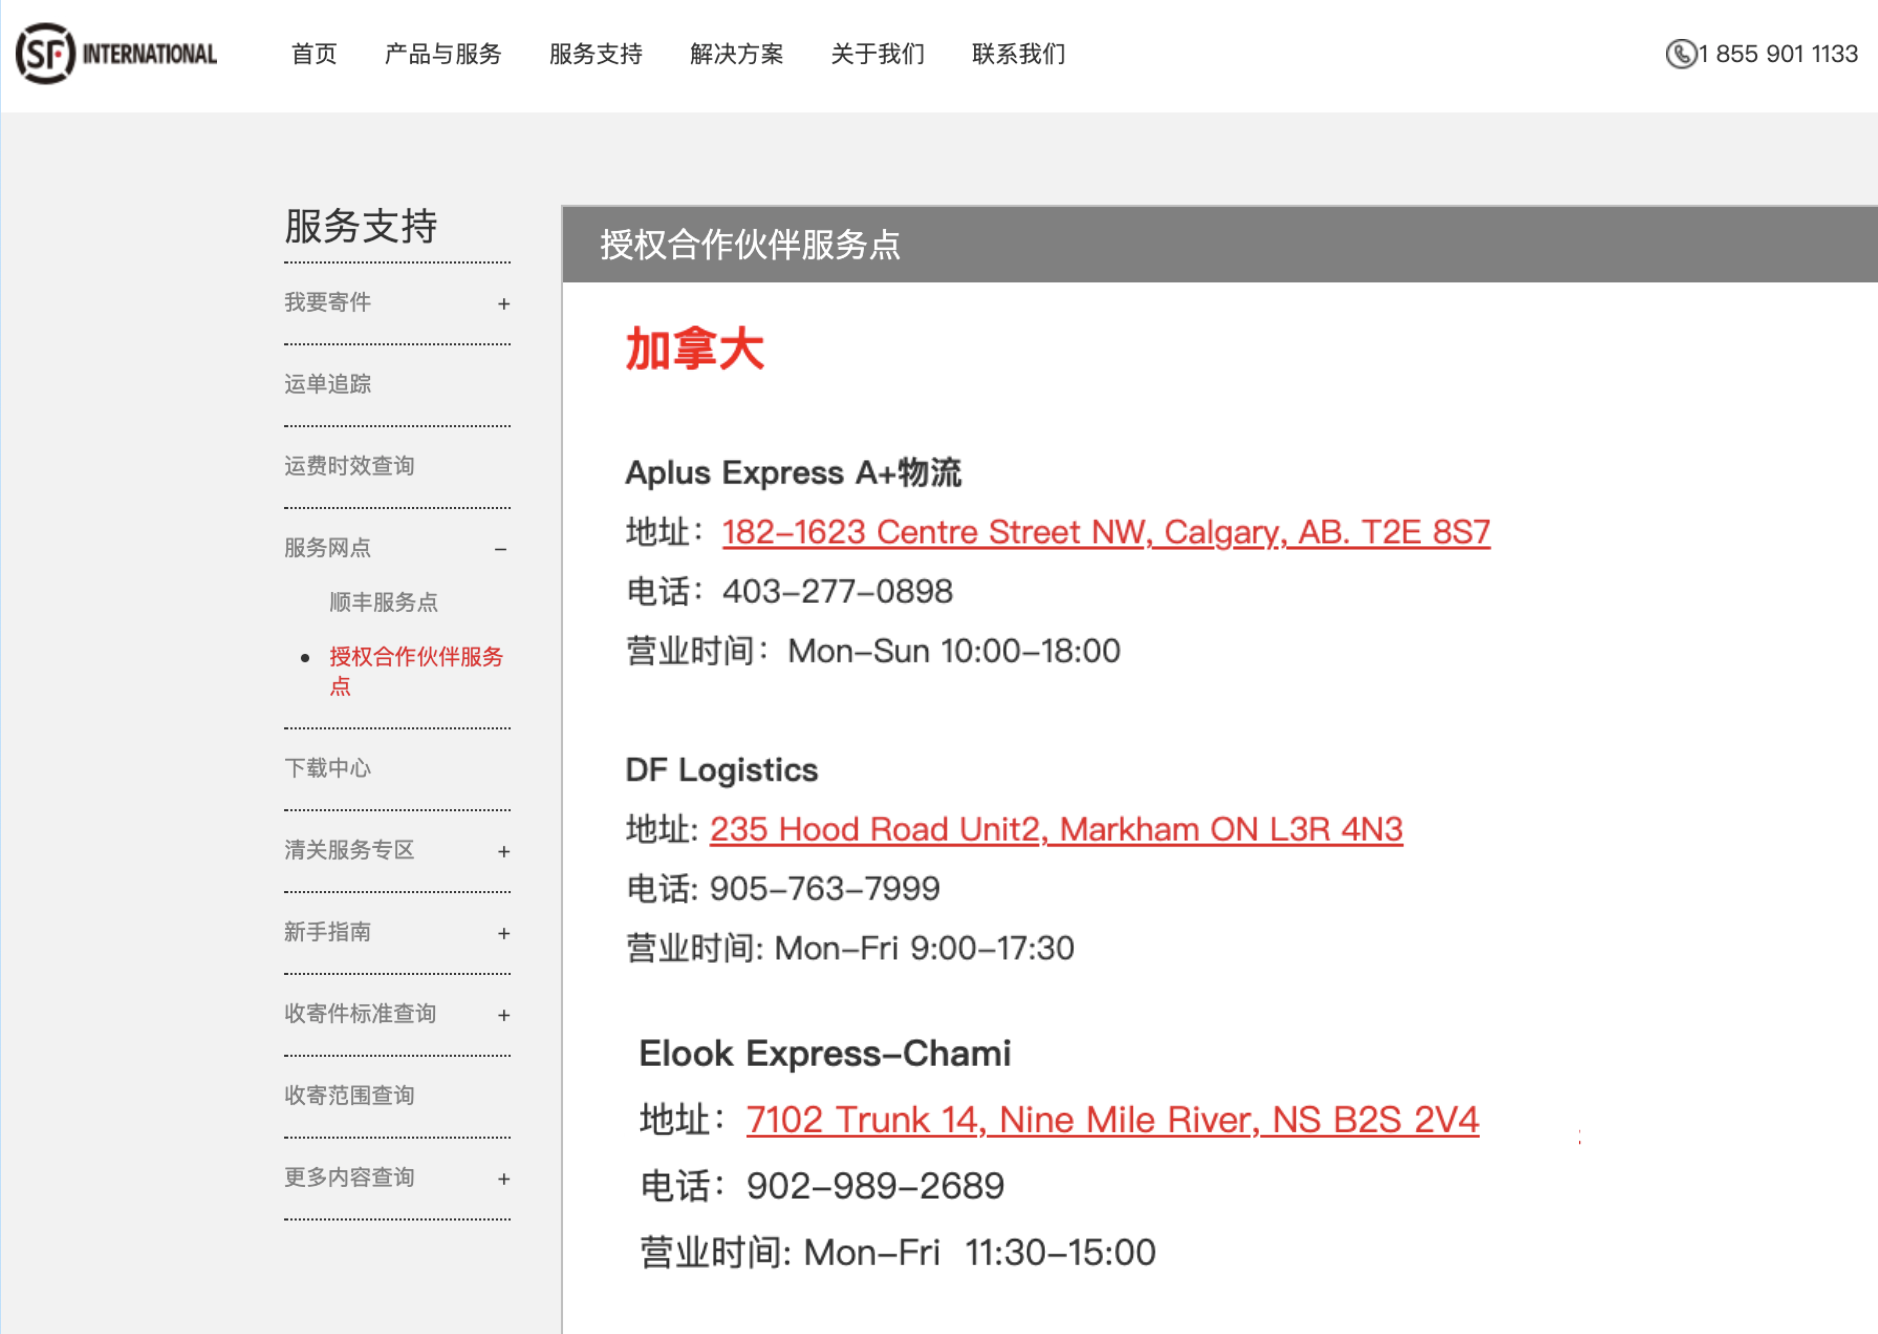Go to 运单追踪 in the sidebar
1878x1334 pixels.
click(328, 384)
